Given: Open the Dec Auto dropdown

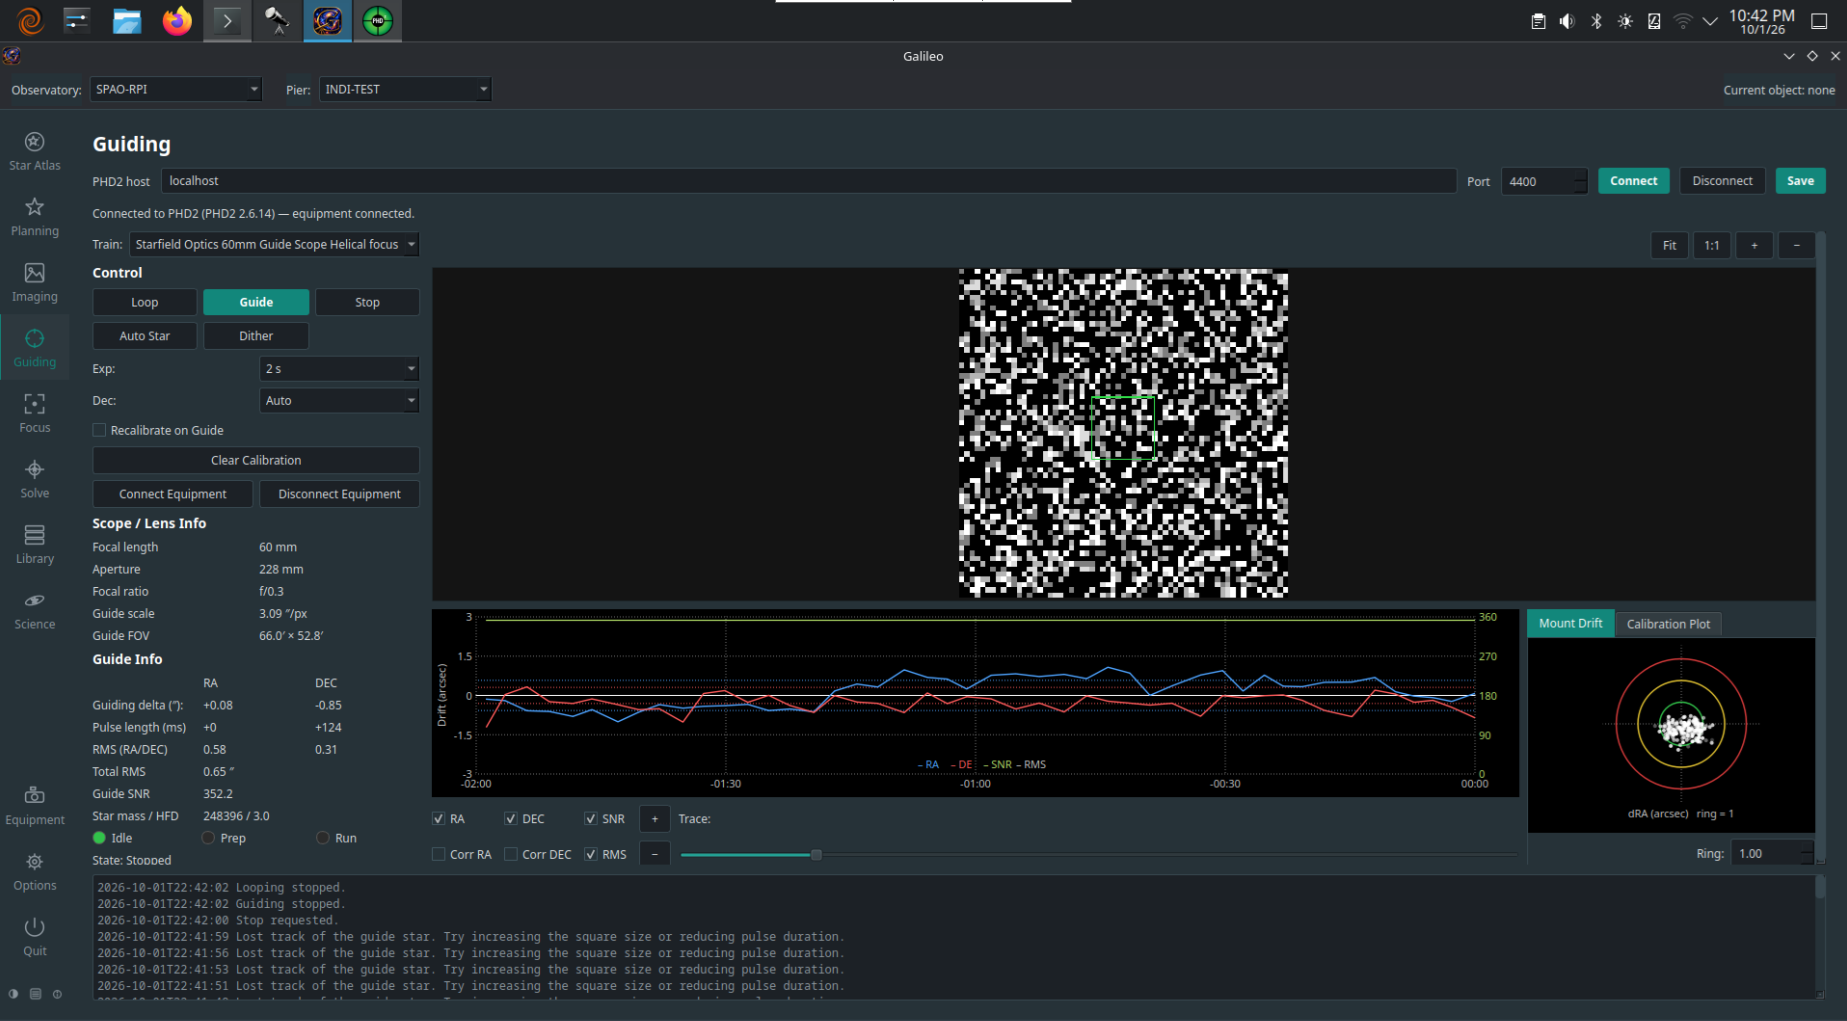Looking at the screenshot, I should [x=338, y=400].
